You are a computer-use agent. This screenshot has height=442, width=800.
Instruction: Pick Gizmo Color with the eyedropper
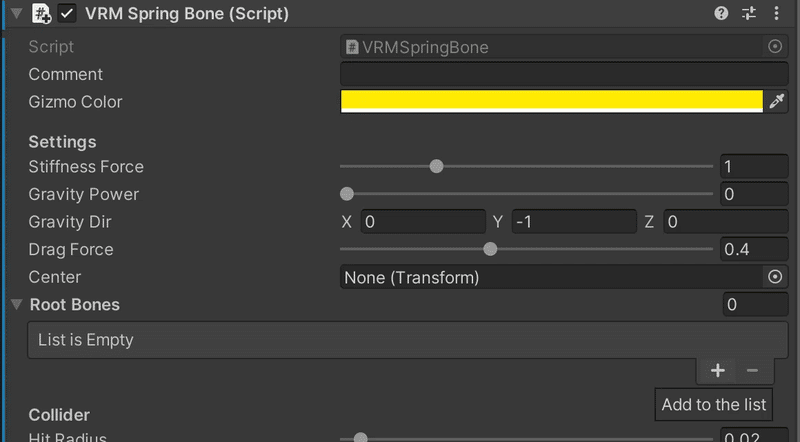776,101
